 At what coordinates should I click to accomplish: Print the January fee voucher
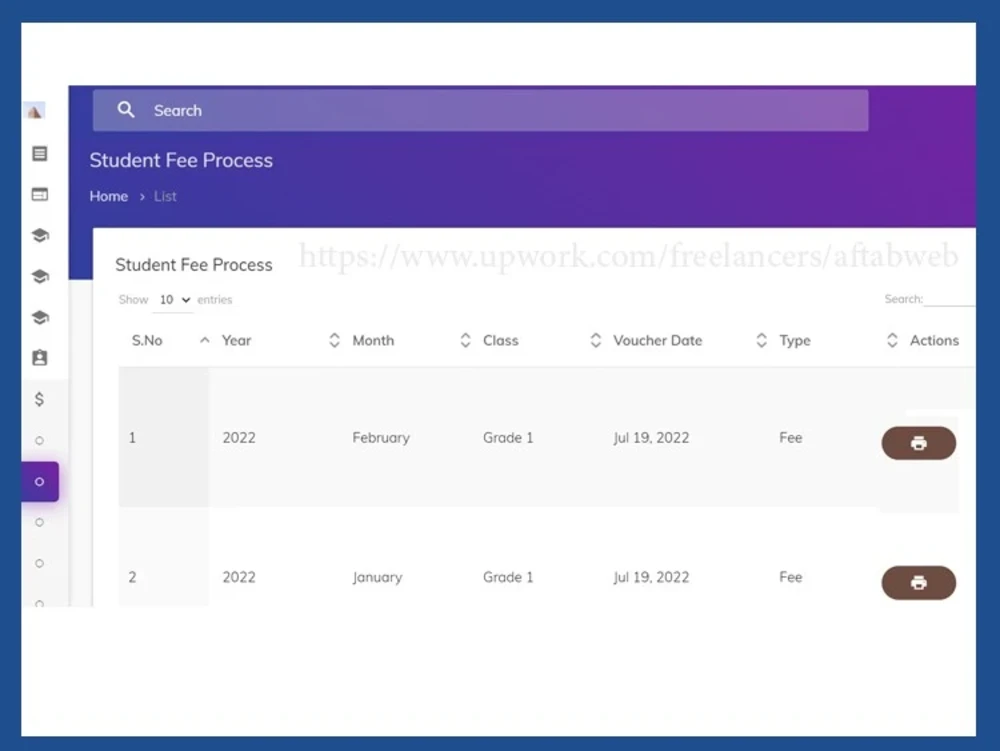(x=918, y=582)
